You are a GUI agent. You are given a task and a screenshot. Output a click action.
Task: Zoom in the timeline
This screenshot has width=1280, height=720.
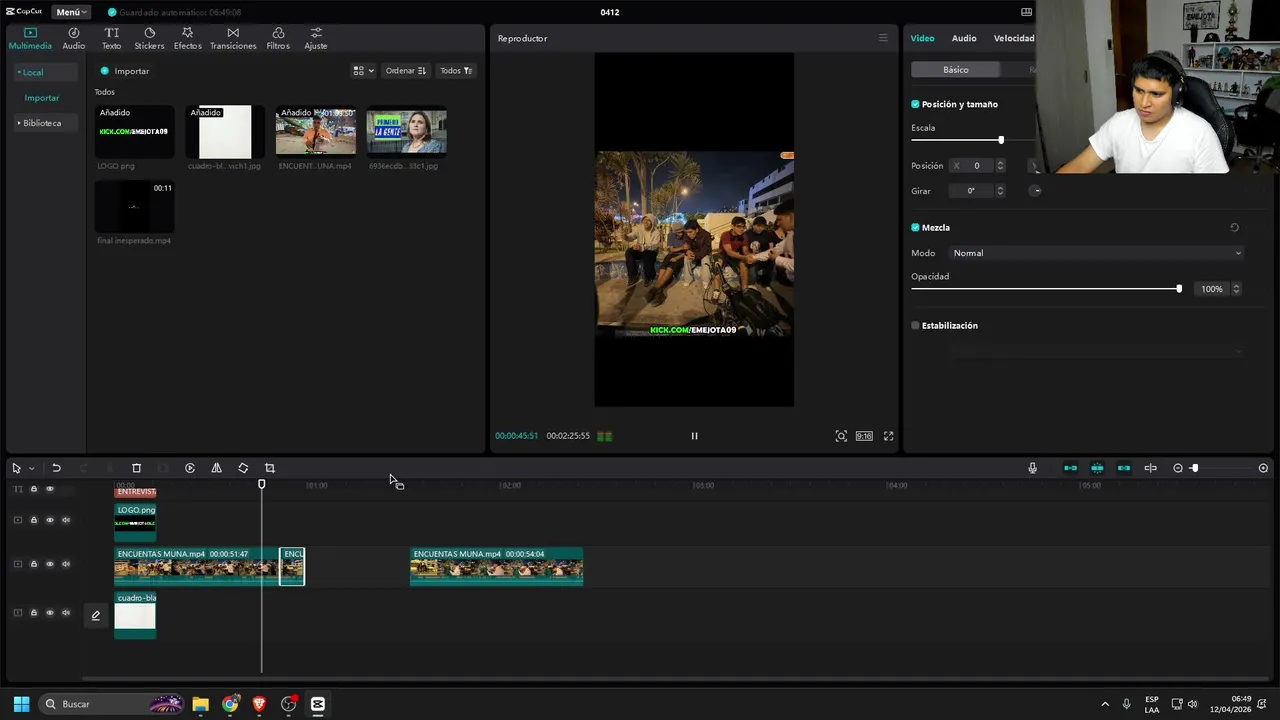point(1263,468)
